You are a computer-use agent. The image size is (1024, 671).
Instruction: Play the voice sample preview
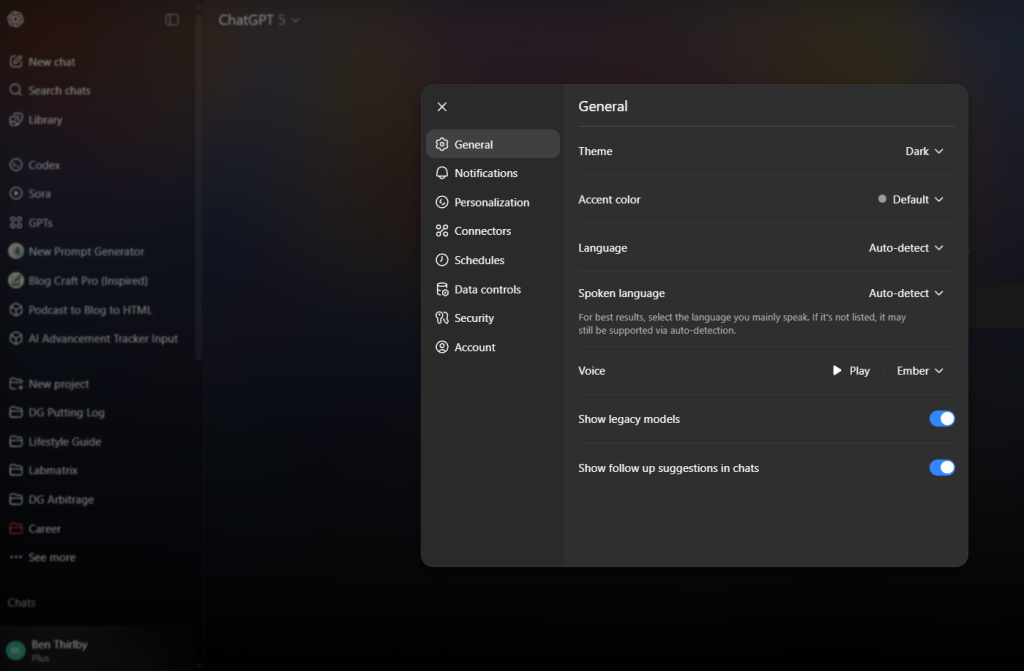click(x=851, y=371)
